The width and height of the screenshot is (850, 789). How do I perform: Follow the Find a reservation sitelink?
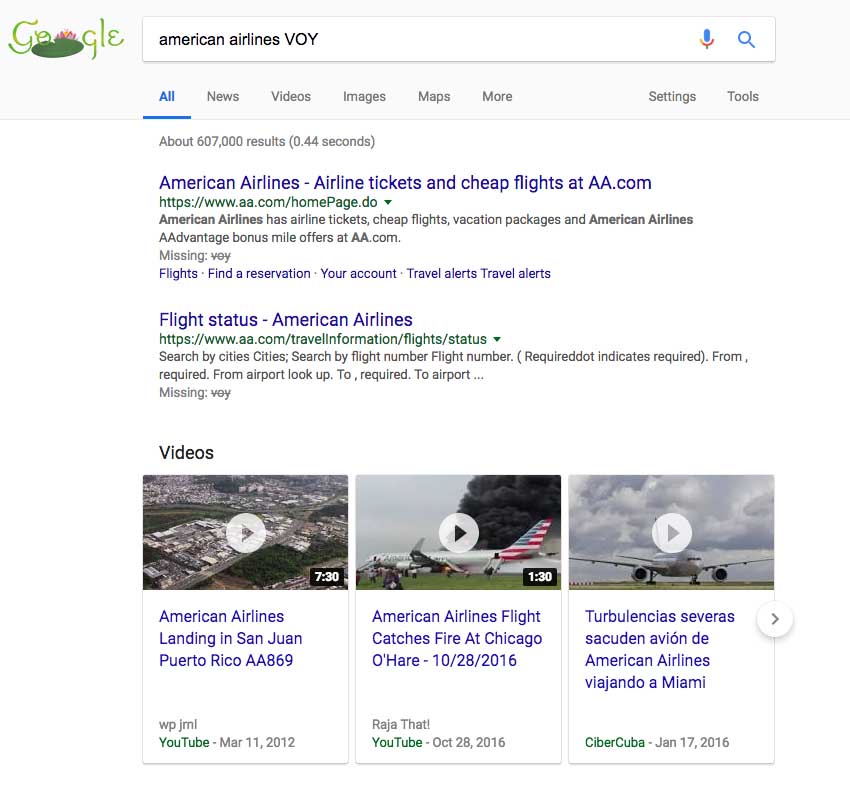coord(259,274)
